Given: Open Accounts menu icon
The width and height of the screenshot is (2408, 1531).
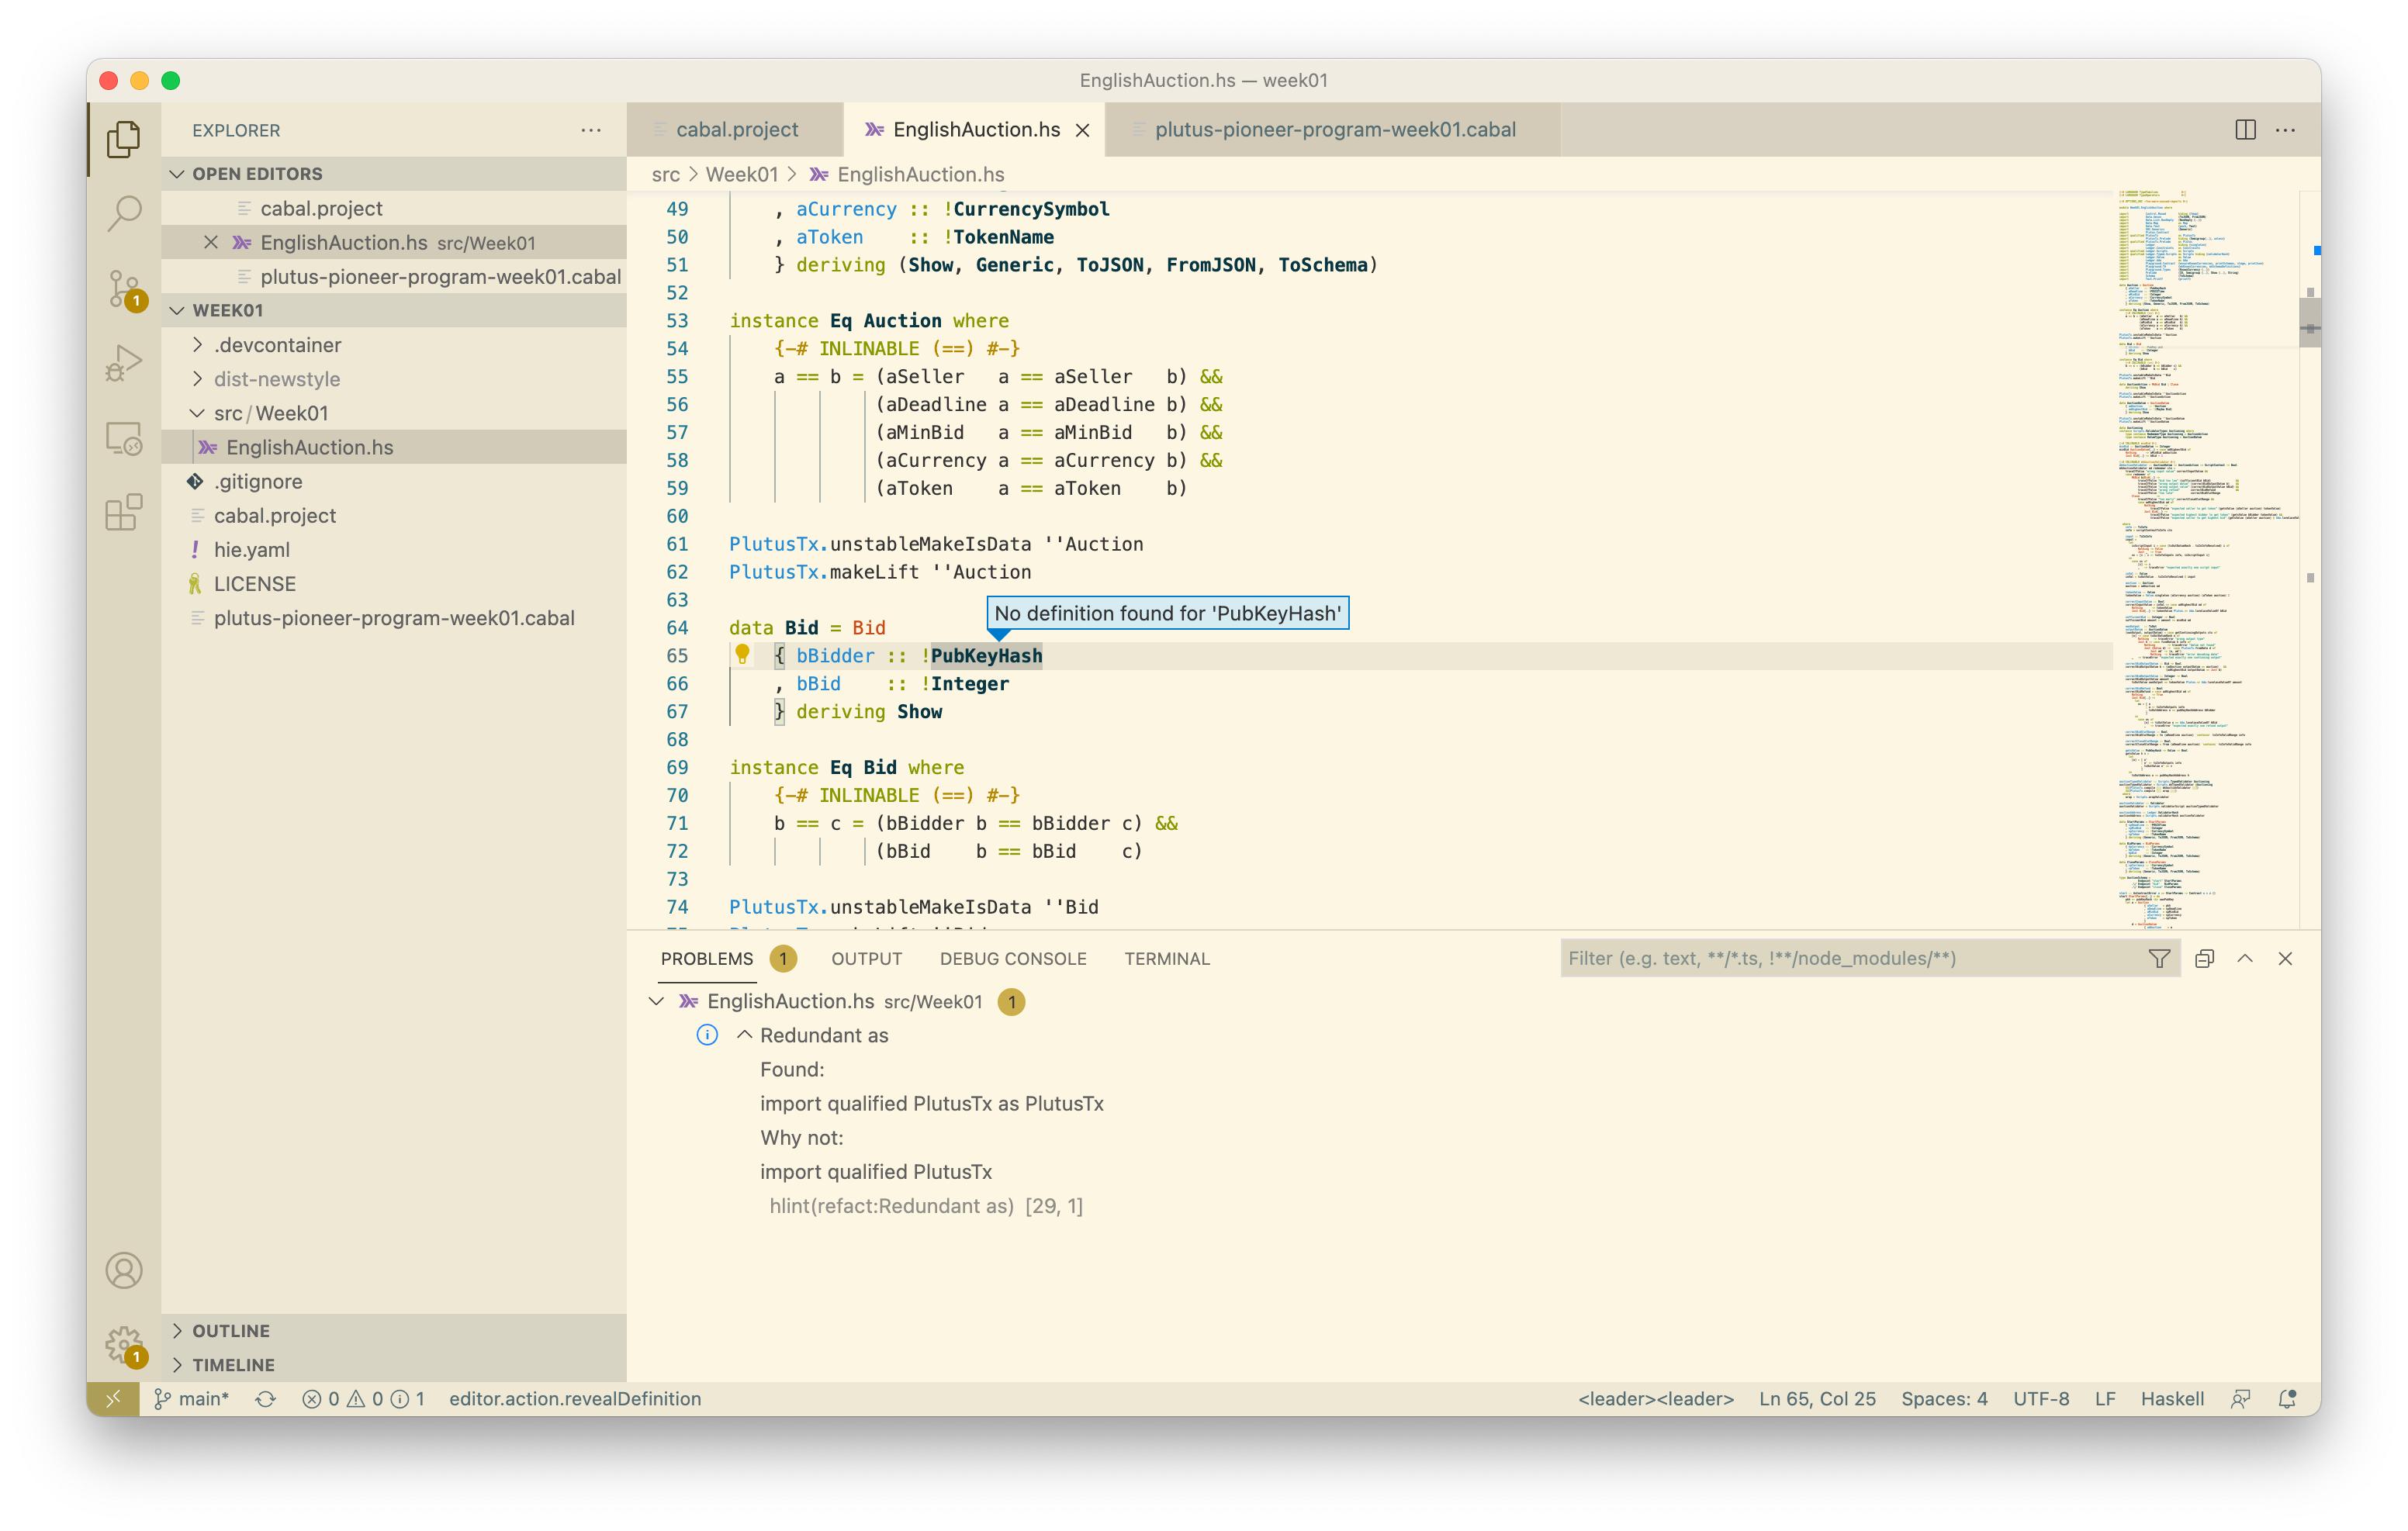Looking at the screenshot, I should (x=123, y=1271).
